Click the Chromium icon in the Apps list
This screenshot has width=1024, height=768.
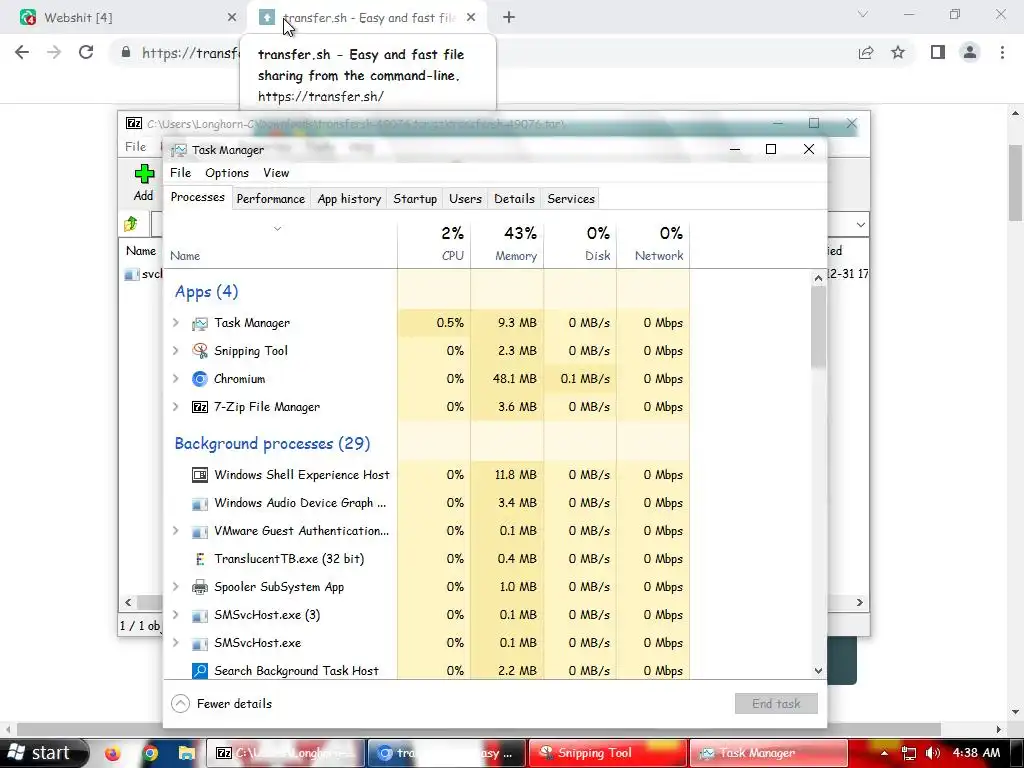point(199,379)
